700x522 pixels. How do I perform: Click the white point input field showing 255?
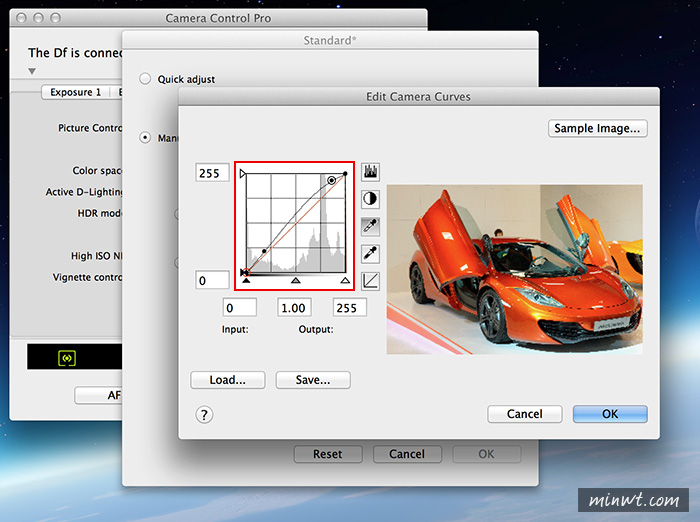350,308
